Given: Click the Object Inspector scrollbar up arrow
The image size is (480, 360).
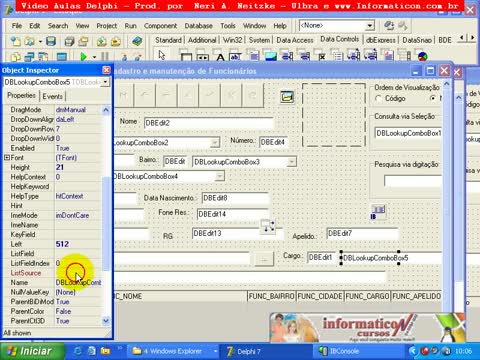Looking at the screenshot, I should point(106,110).
